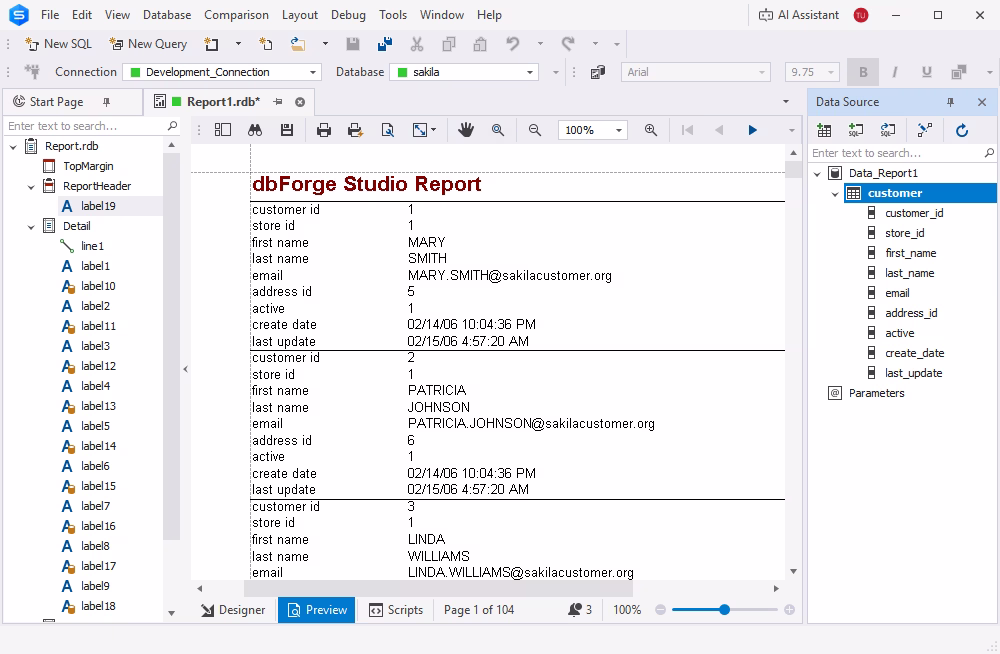This screenshot has width=1000, height=654.
Task: Open the AI Assistant
Action: click(798, 15)
